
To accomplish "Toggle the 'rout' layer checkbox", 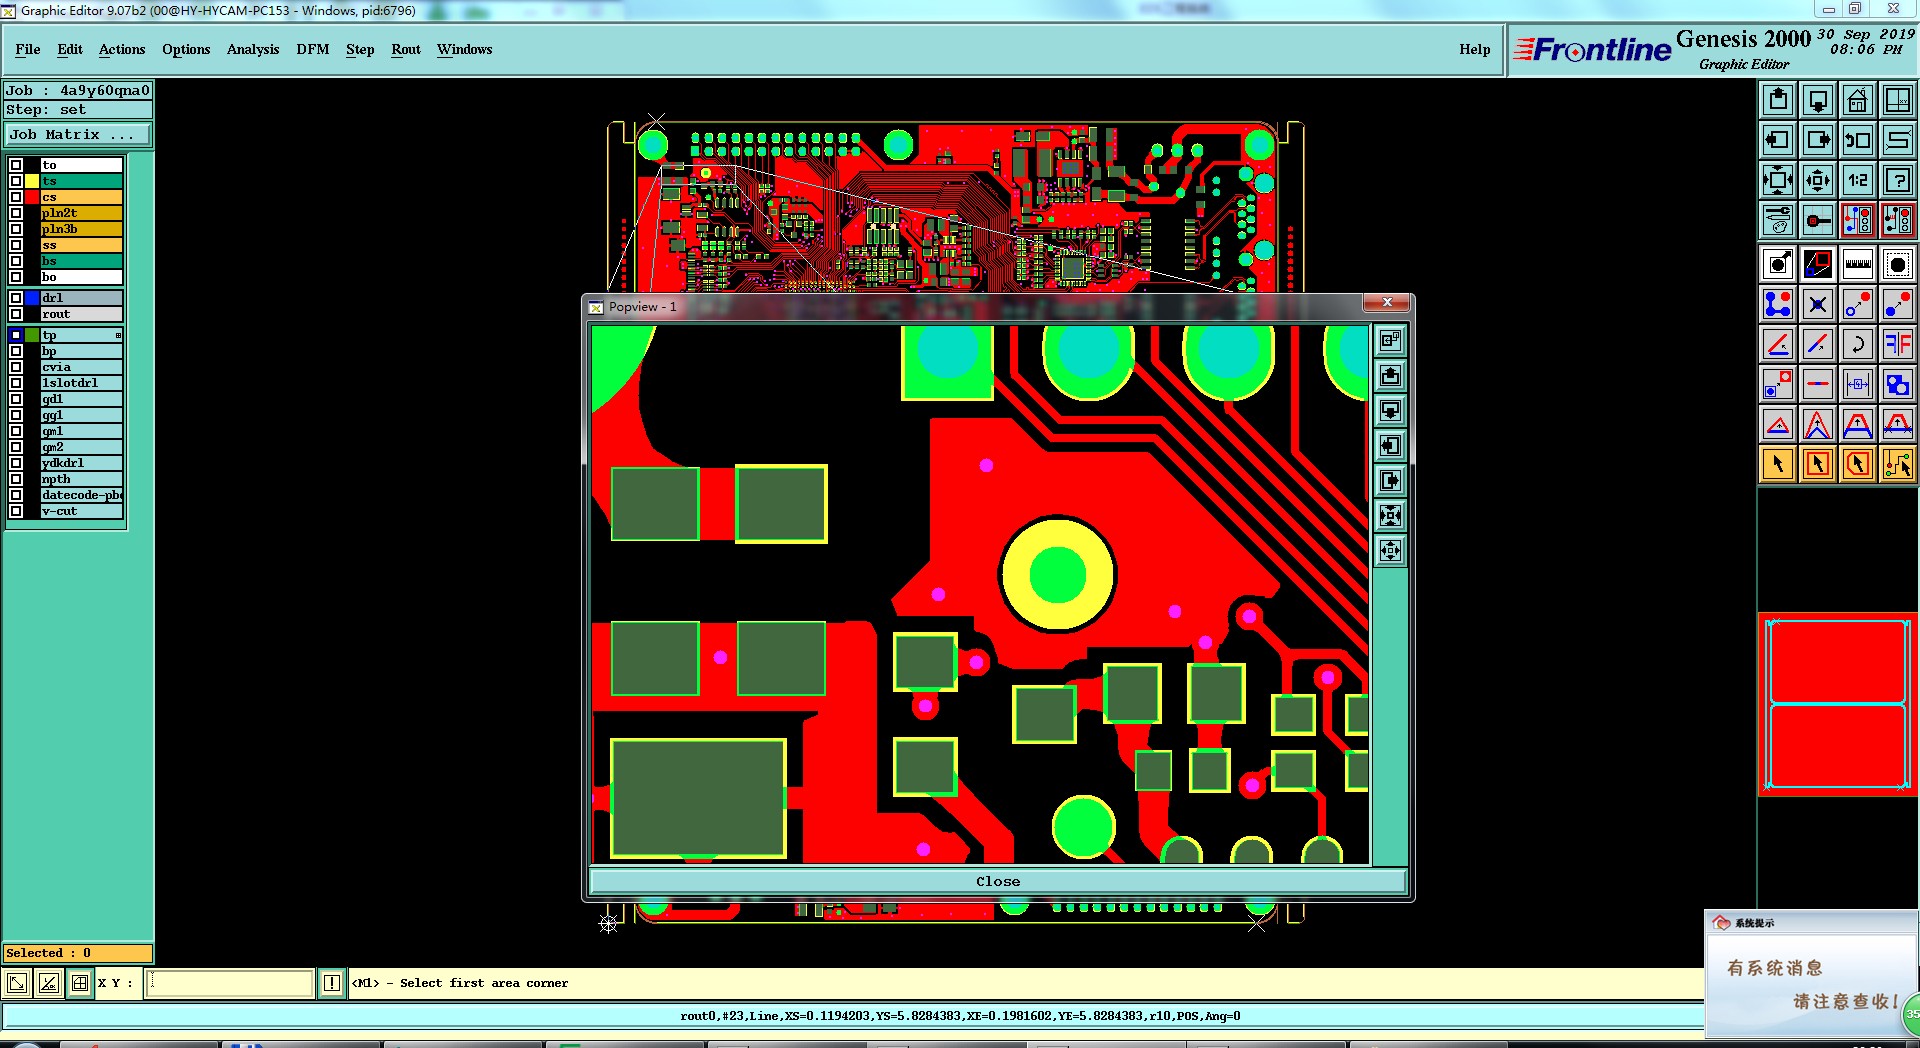I will pyautogui.click(x=16, y=314).
